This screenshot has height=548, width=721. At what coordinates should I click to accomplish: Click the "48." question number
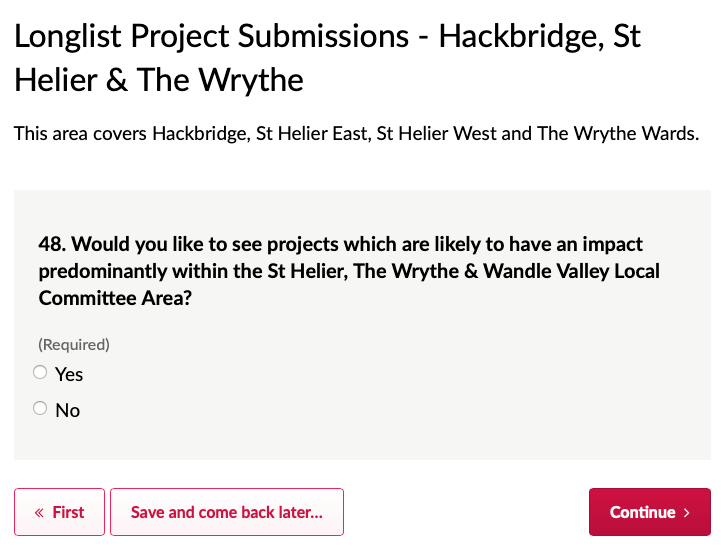pos(52,244)
